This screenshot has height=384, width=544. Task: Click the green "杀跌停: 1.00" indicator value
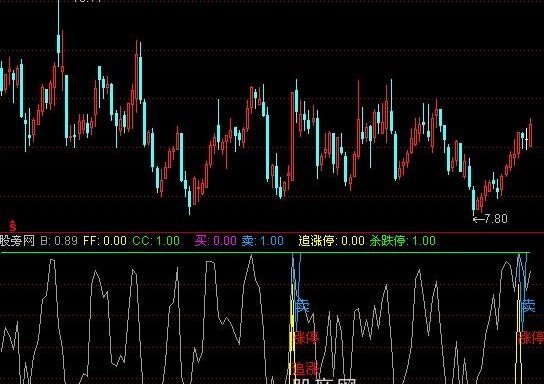[402, 241]
